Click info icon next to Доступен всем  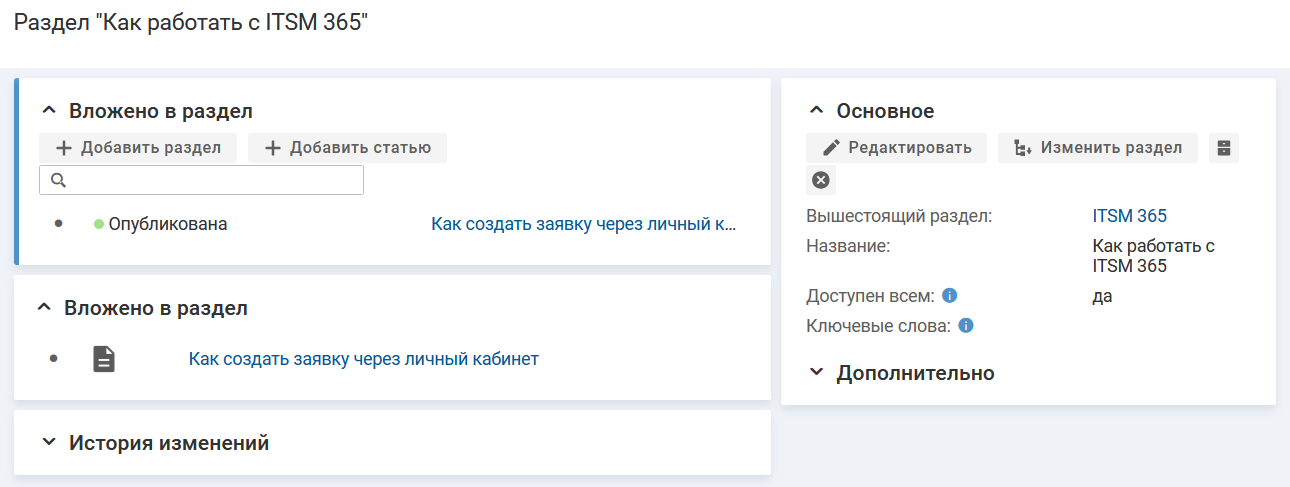coord(950,296)
